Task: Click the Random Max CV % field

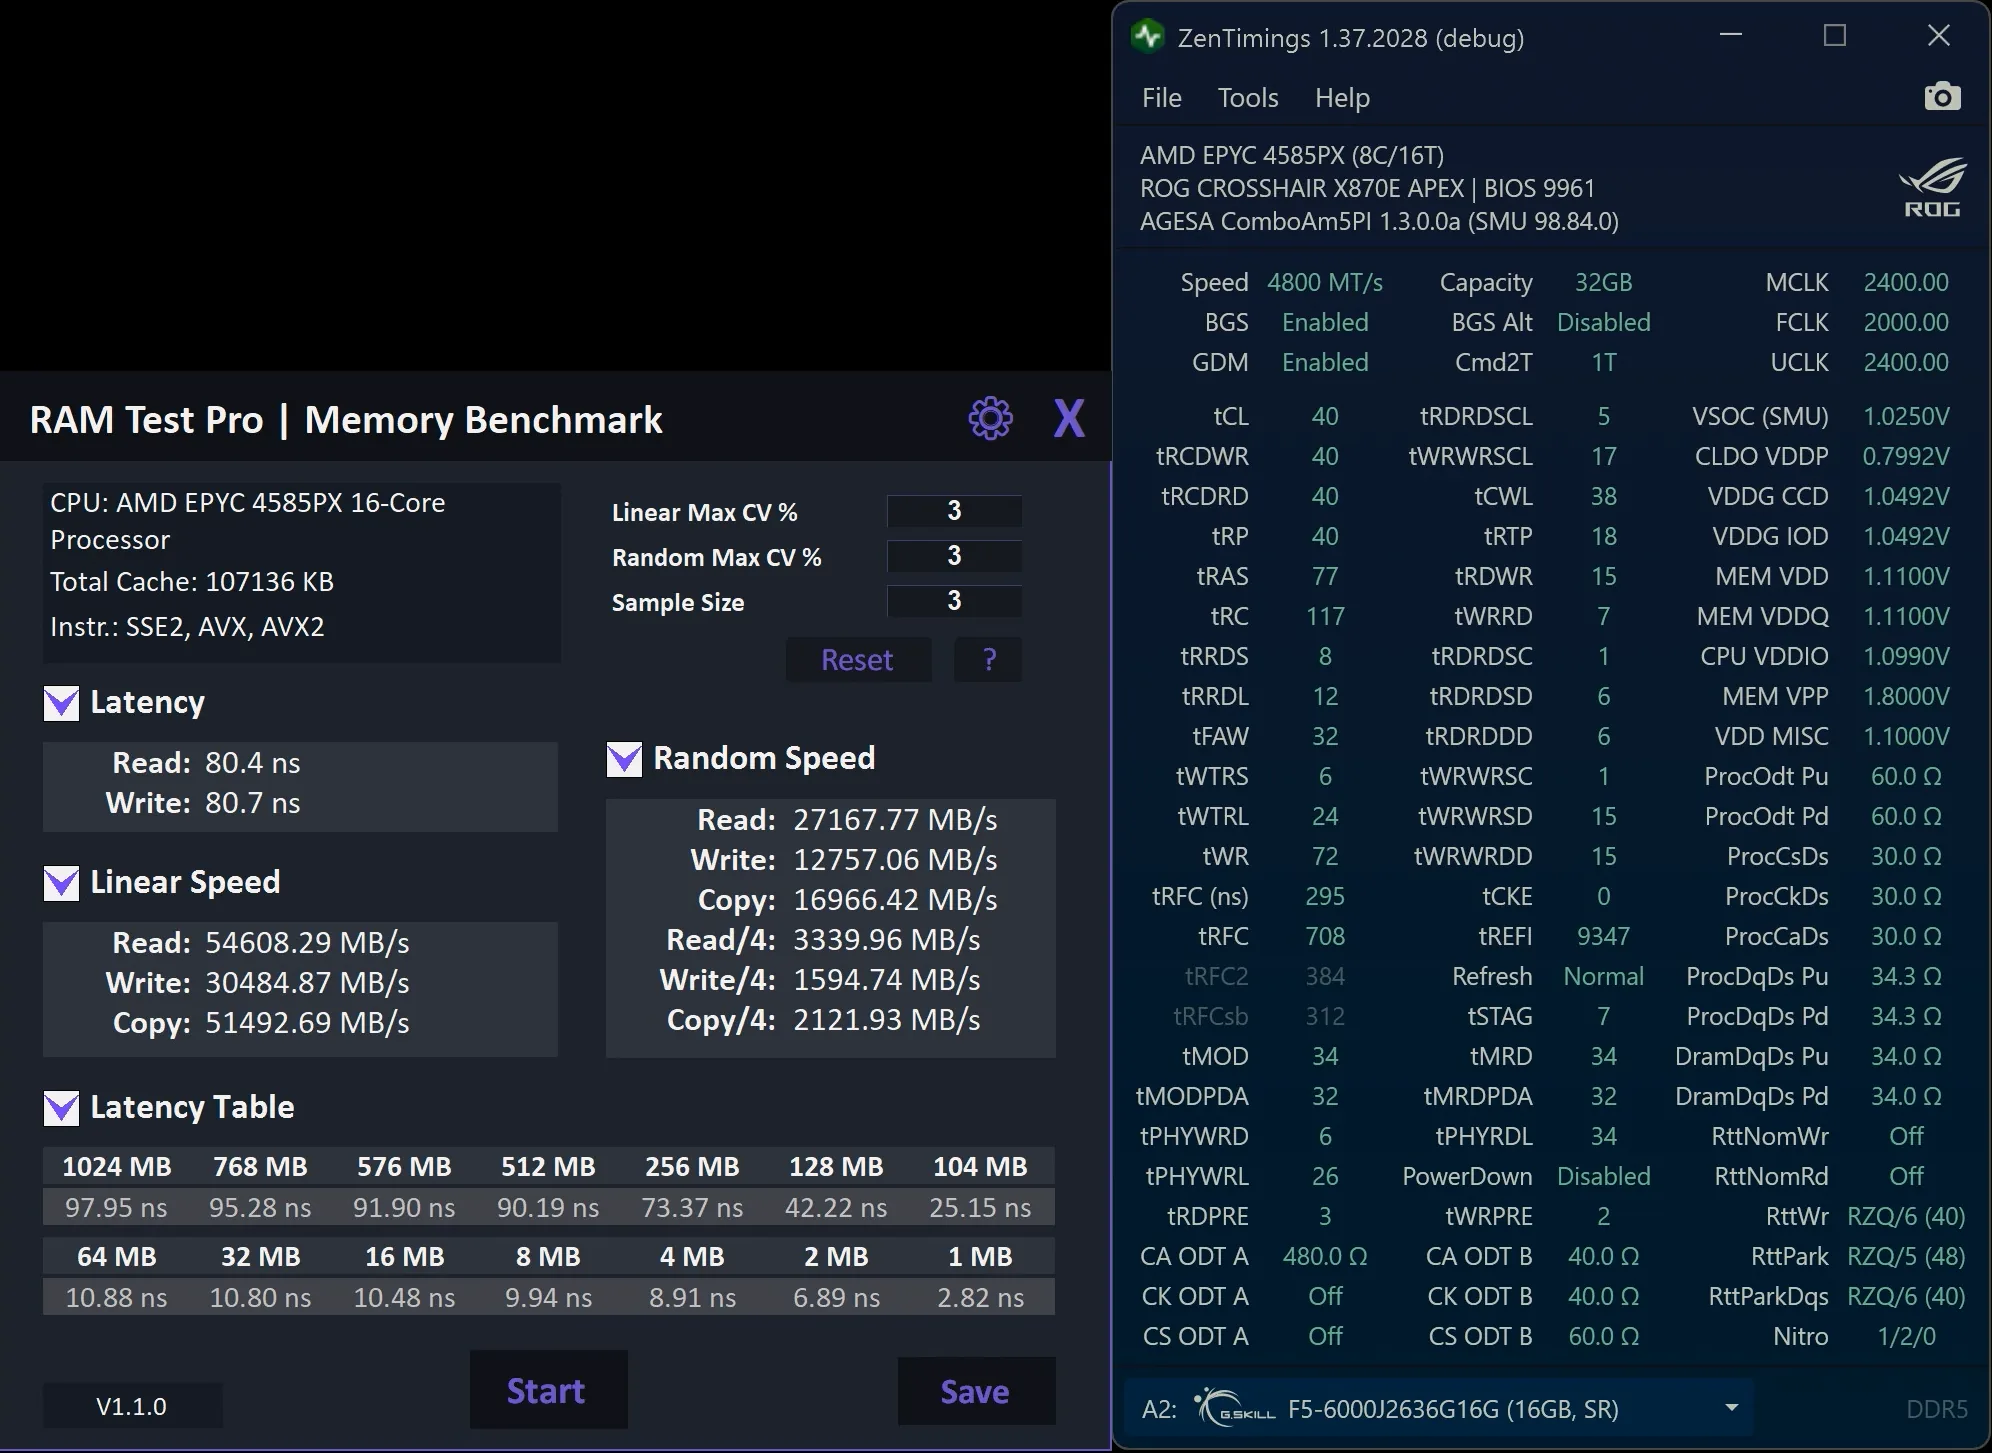Action: [x=954, y=556]
